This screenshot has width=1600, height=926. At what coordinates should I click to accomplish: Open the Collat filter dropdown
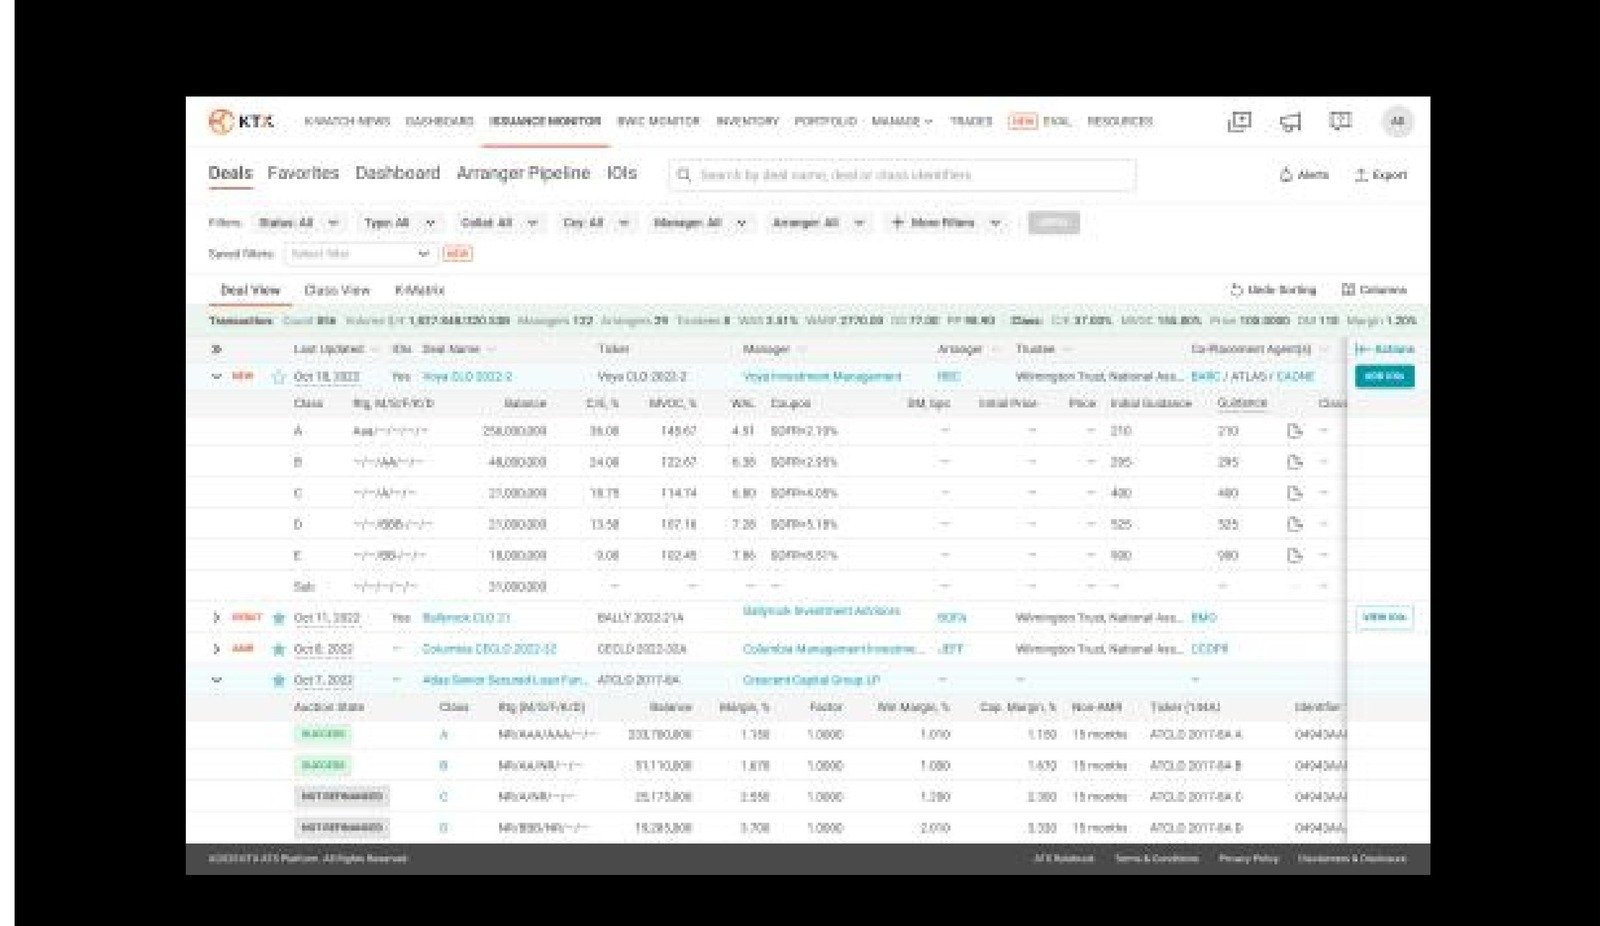498,223
